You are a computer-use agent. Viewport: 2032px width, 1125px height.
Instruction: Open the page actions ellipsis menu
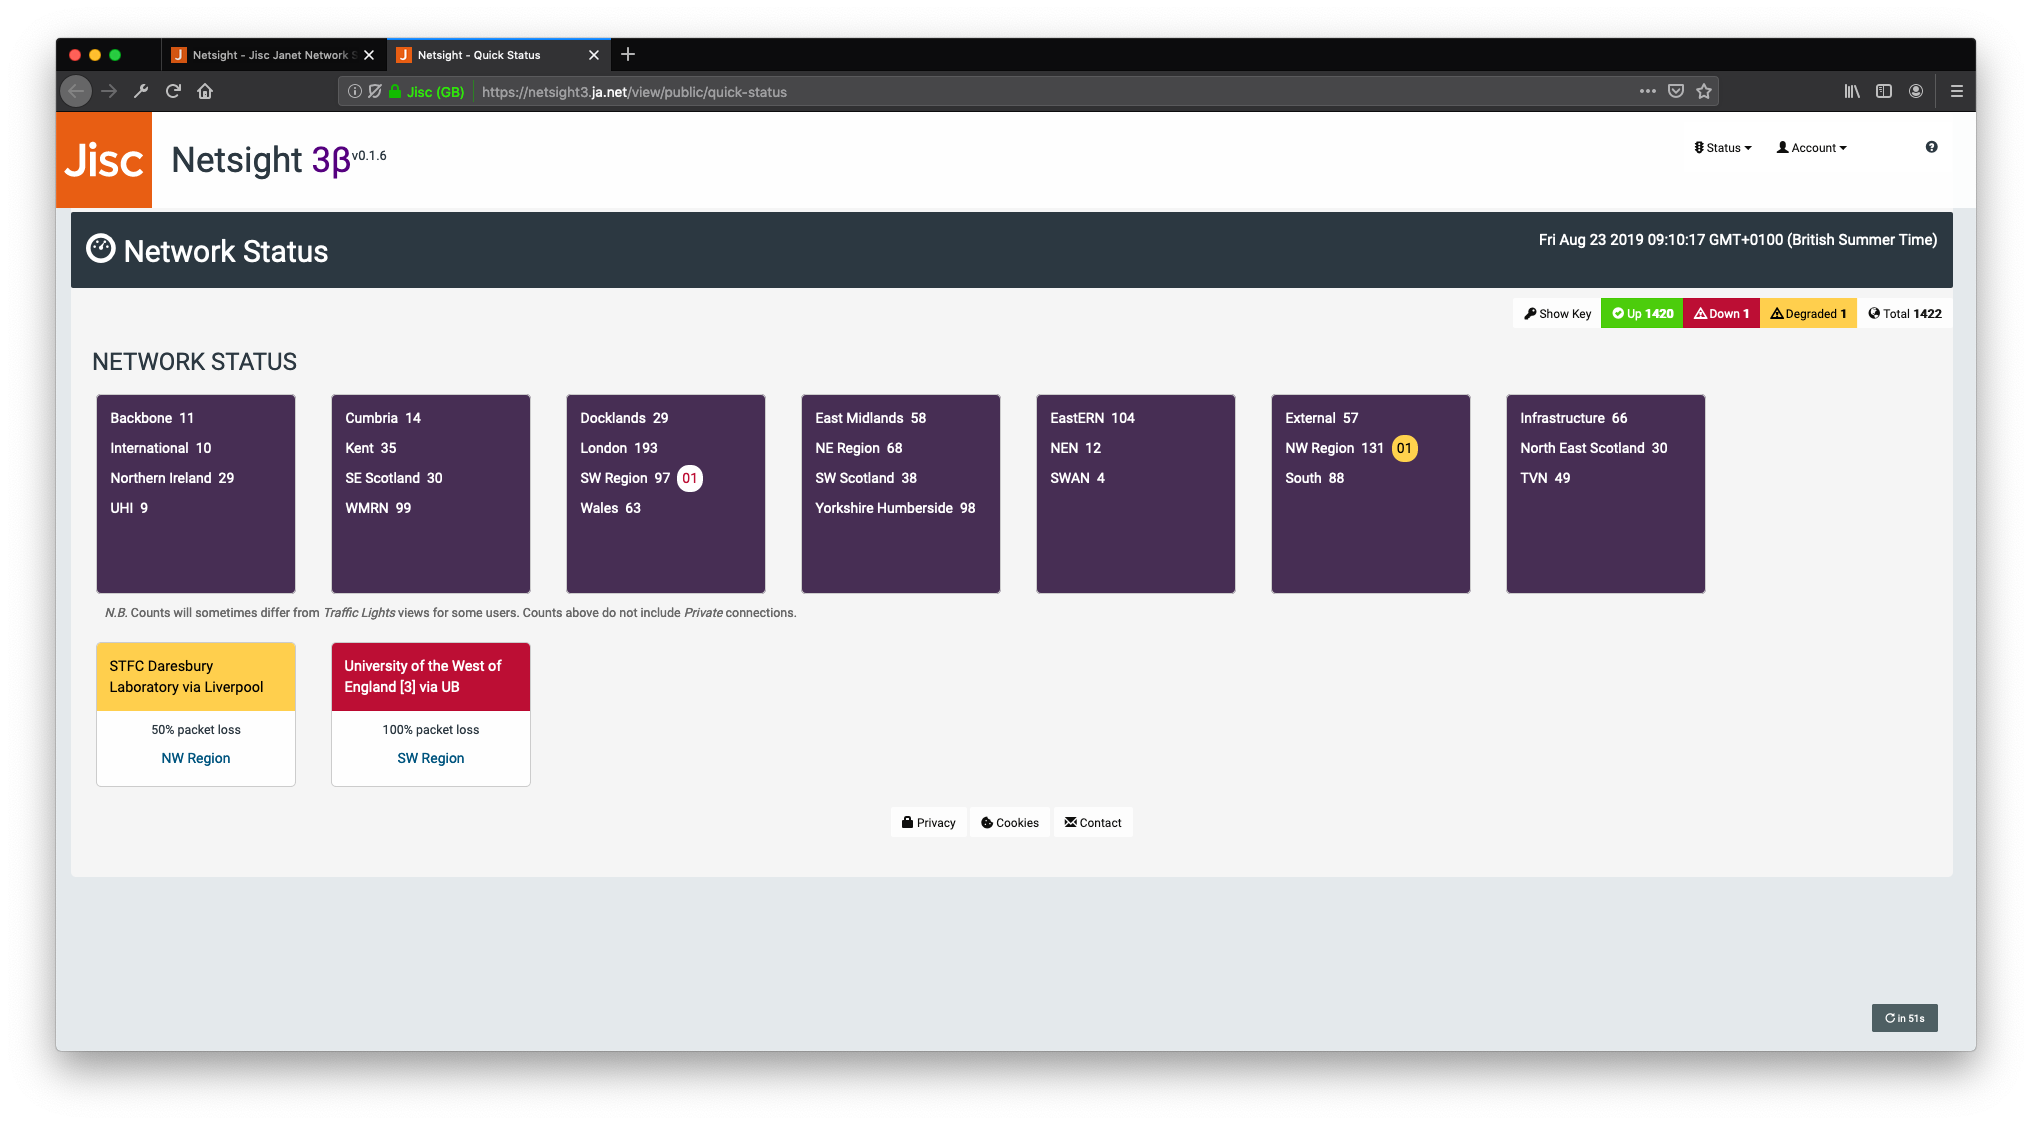pos(1647,91)
